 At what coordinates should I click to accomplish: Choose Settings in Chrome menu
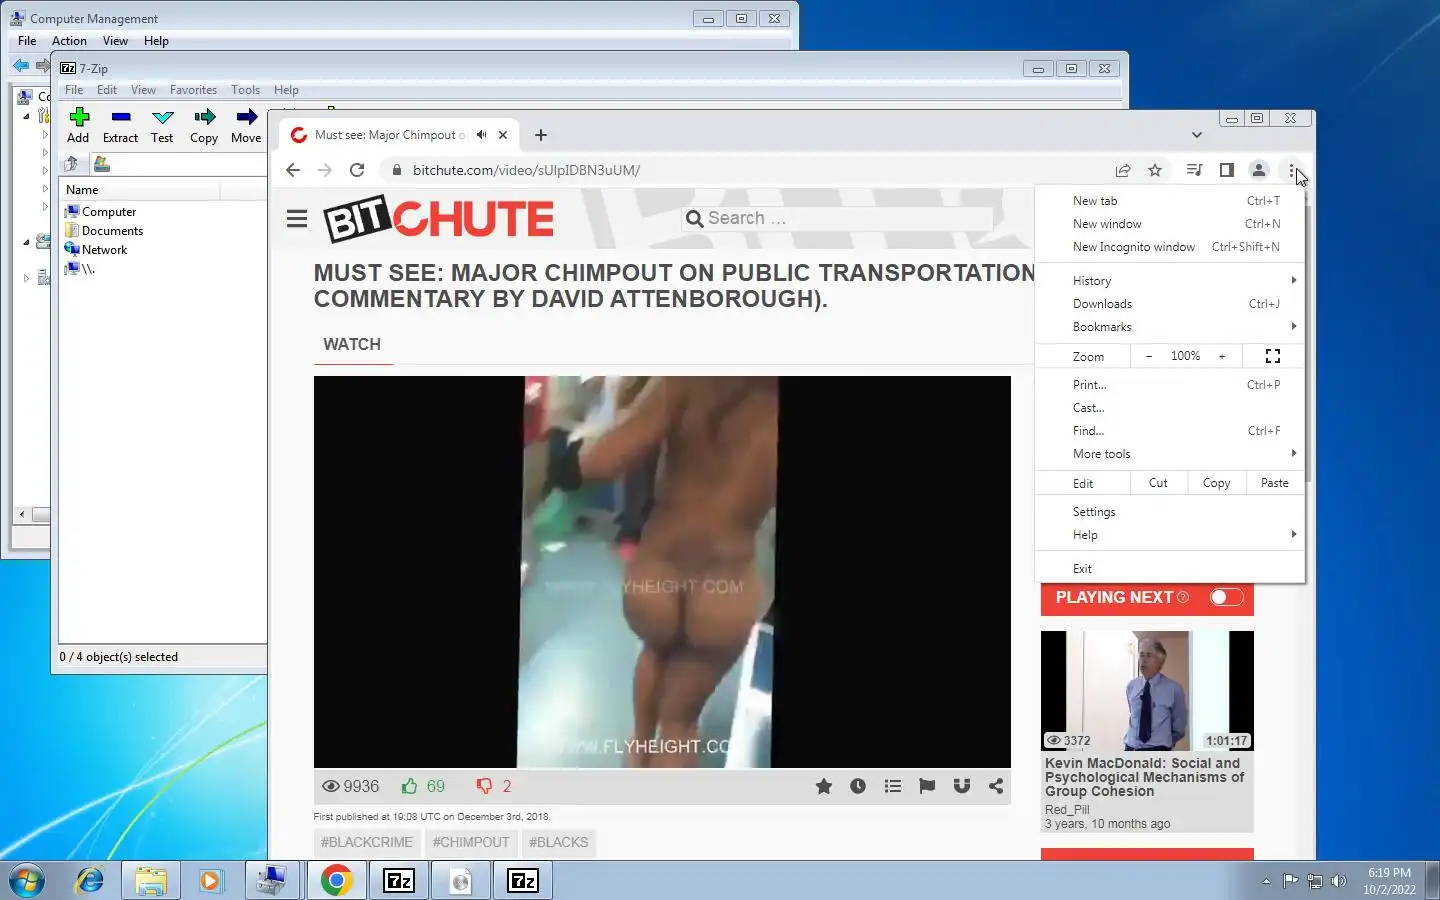click(1170, 512)
